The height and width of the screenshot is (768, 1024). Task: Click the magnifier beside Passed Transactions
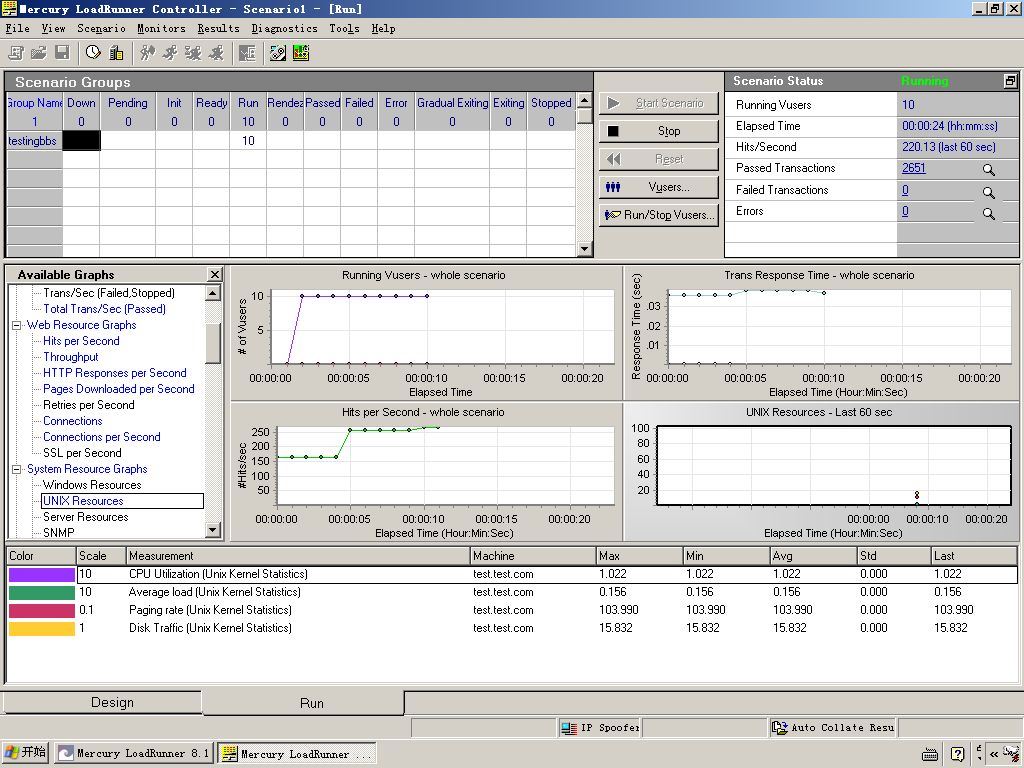tap(988, 170)
